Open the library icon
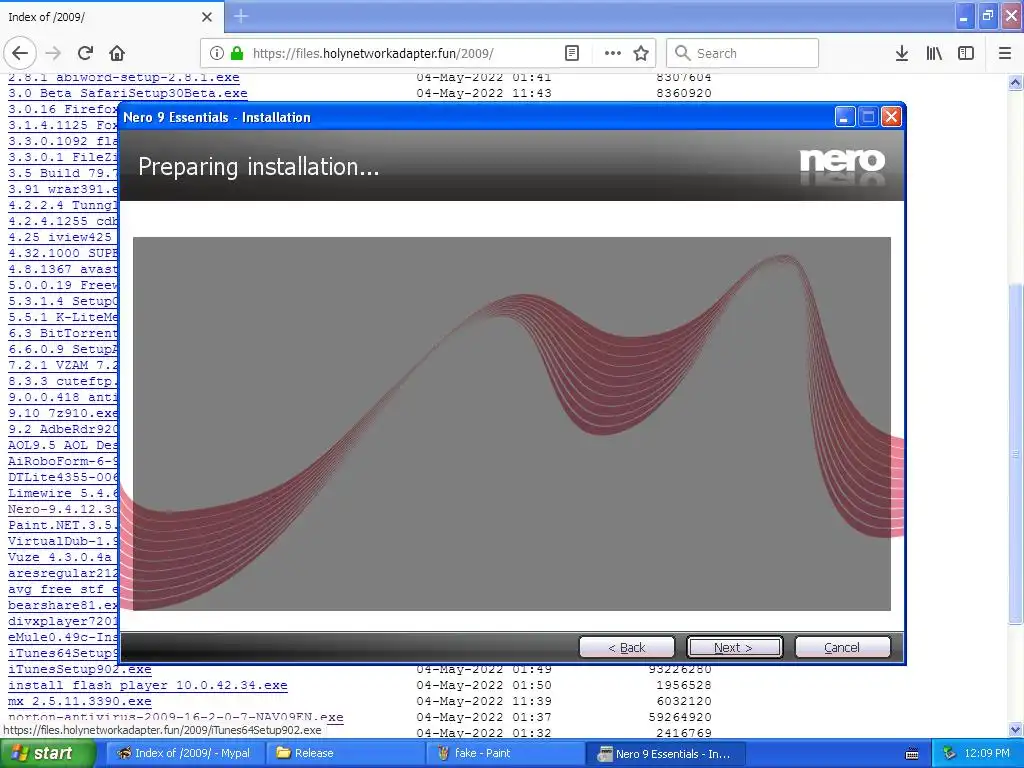The height and width of the screenshot is (768, 1024). pyautogui.click(x=934, y=53)
